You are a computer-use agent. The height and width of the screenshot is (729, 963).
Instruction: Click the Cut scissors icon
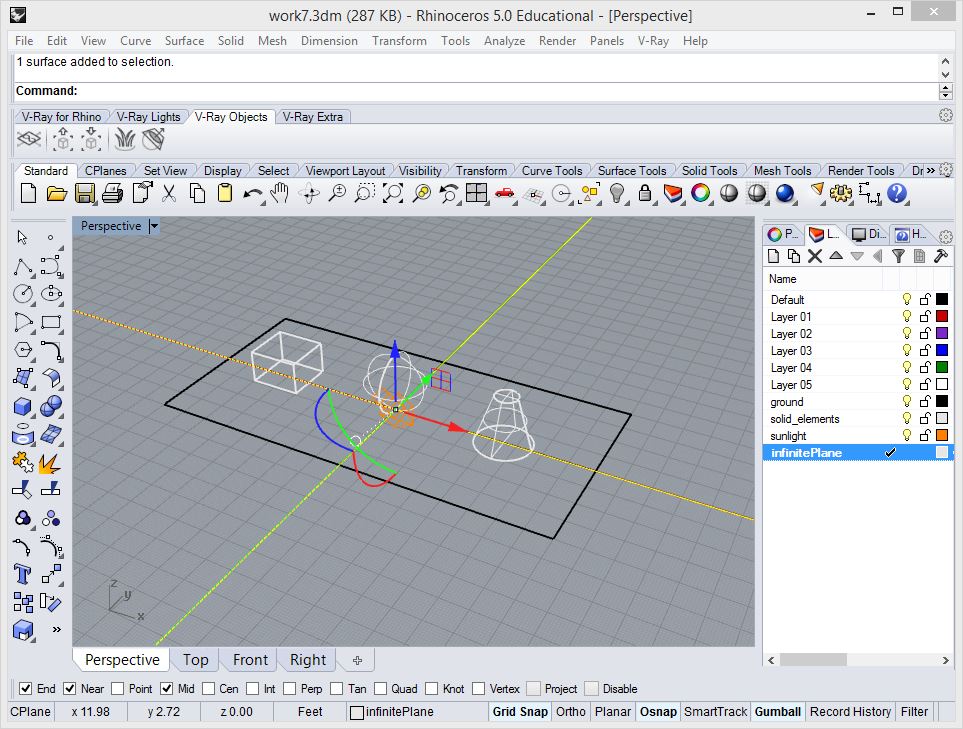pos(169,194)
